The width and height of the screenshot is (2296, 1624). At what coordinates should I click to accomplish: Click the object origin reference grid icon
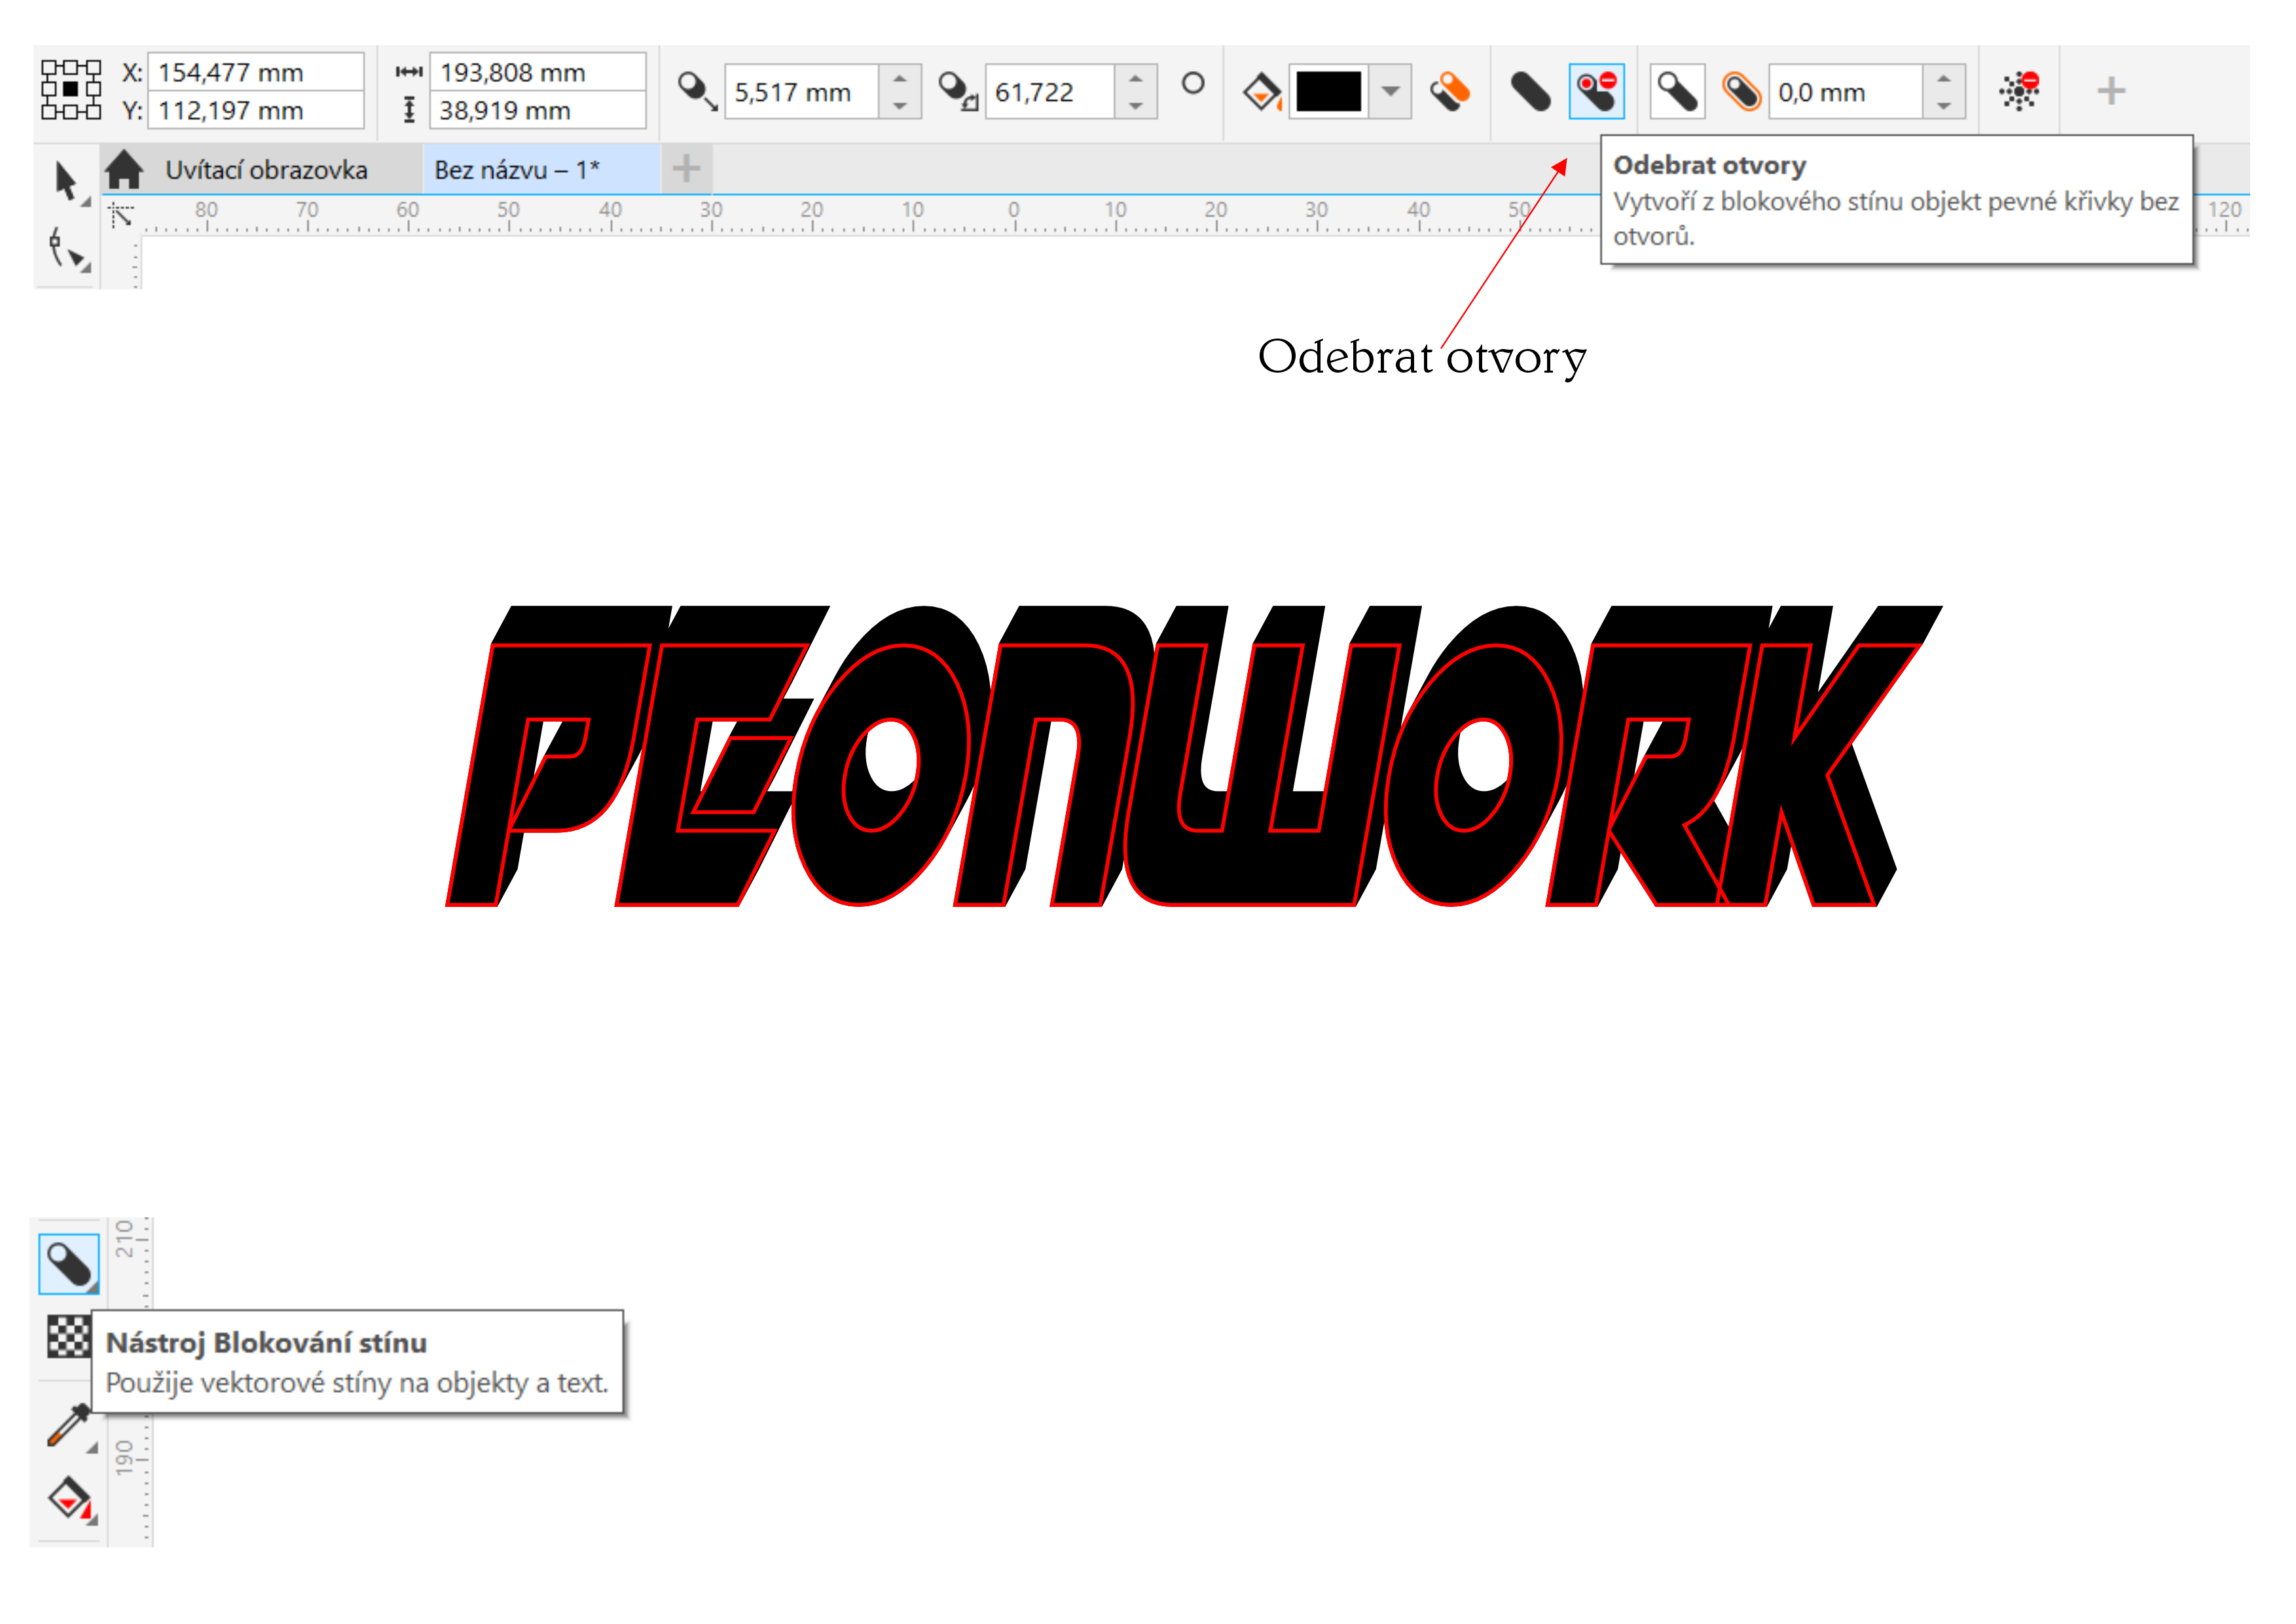tap(71, 90)
